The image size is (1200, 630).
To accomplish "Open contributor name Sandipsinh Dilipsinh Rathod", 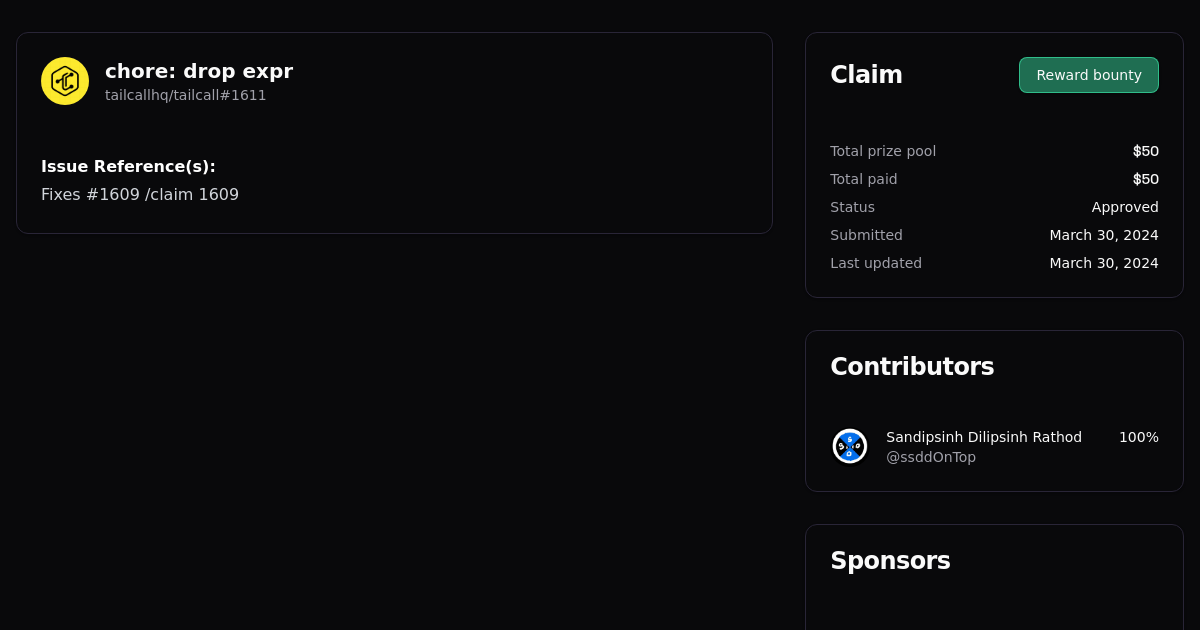I will pos(983,437).
